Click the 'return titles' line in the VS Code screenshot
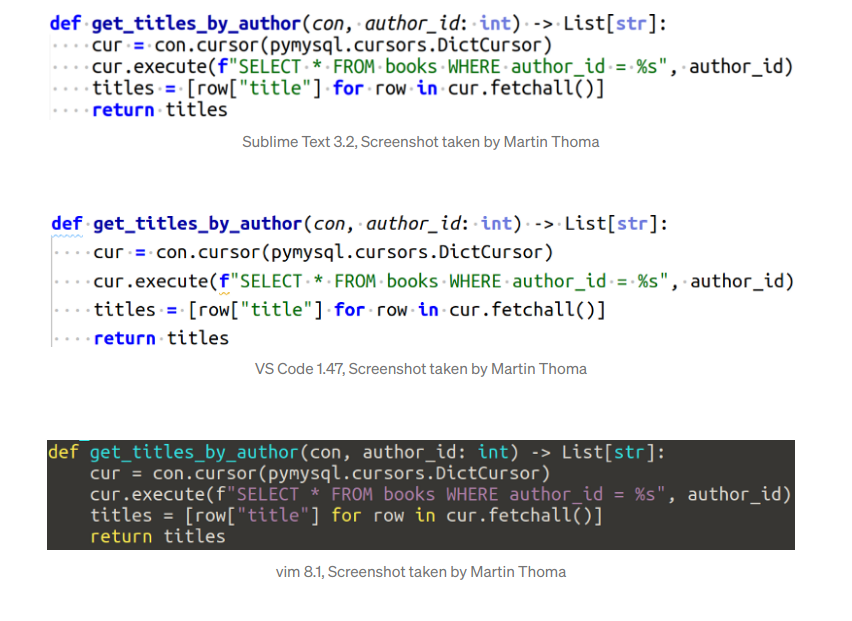 pos(161,338)
